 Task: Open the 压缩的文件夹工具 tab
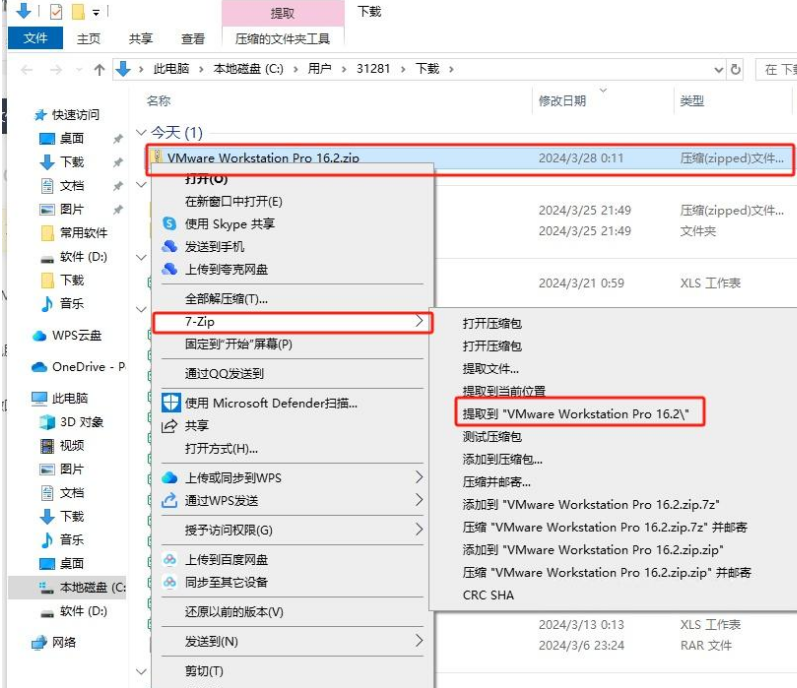pyautogui.click(x=283, y=39)
